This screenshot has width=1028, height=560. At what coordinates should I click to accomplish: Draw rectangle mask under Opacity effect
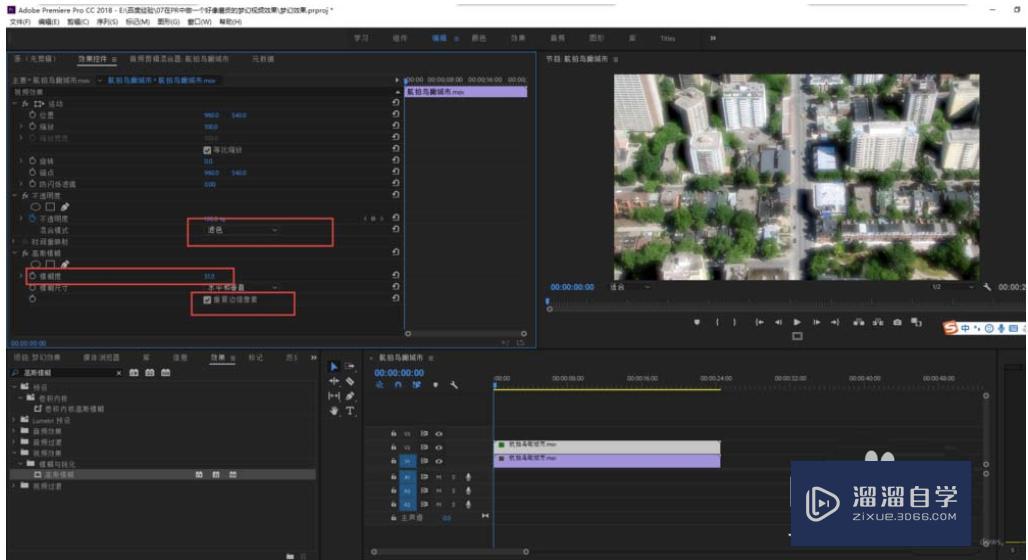pyautogui.click(x=50, y=207)
